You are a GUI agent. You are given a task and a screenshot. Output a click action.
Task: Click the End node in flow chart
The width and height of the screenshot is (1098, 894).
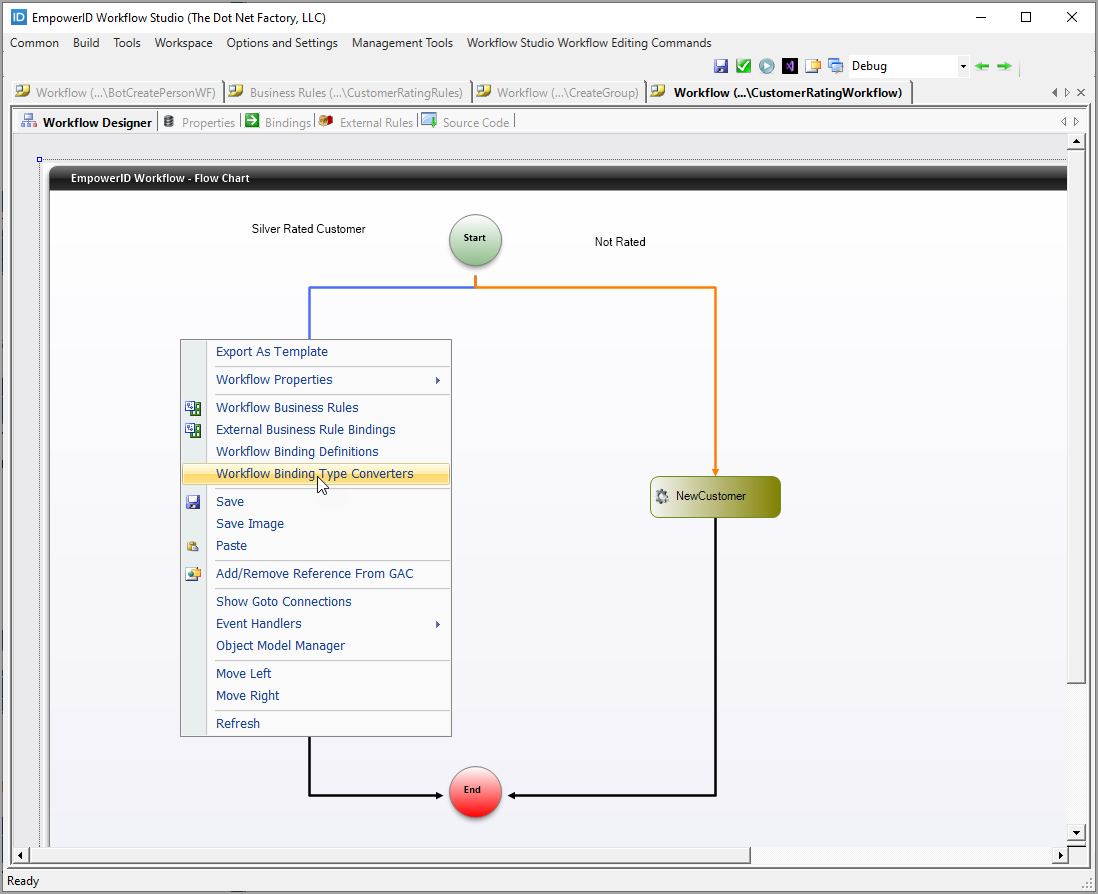(475, 792)
